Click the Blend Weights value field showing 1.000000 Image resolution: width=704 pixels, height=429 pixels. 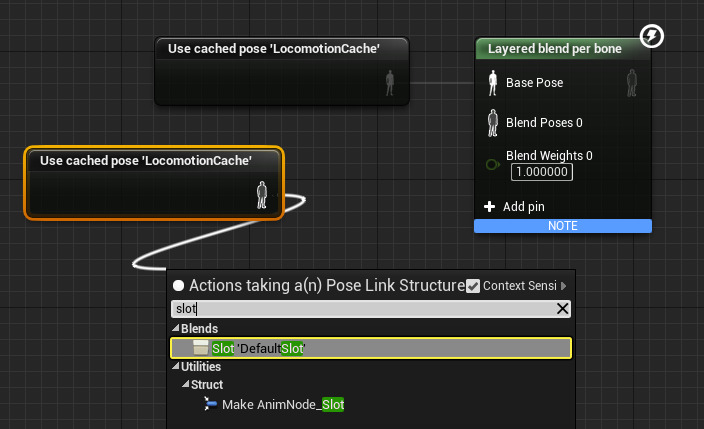[541, 172]
